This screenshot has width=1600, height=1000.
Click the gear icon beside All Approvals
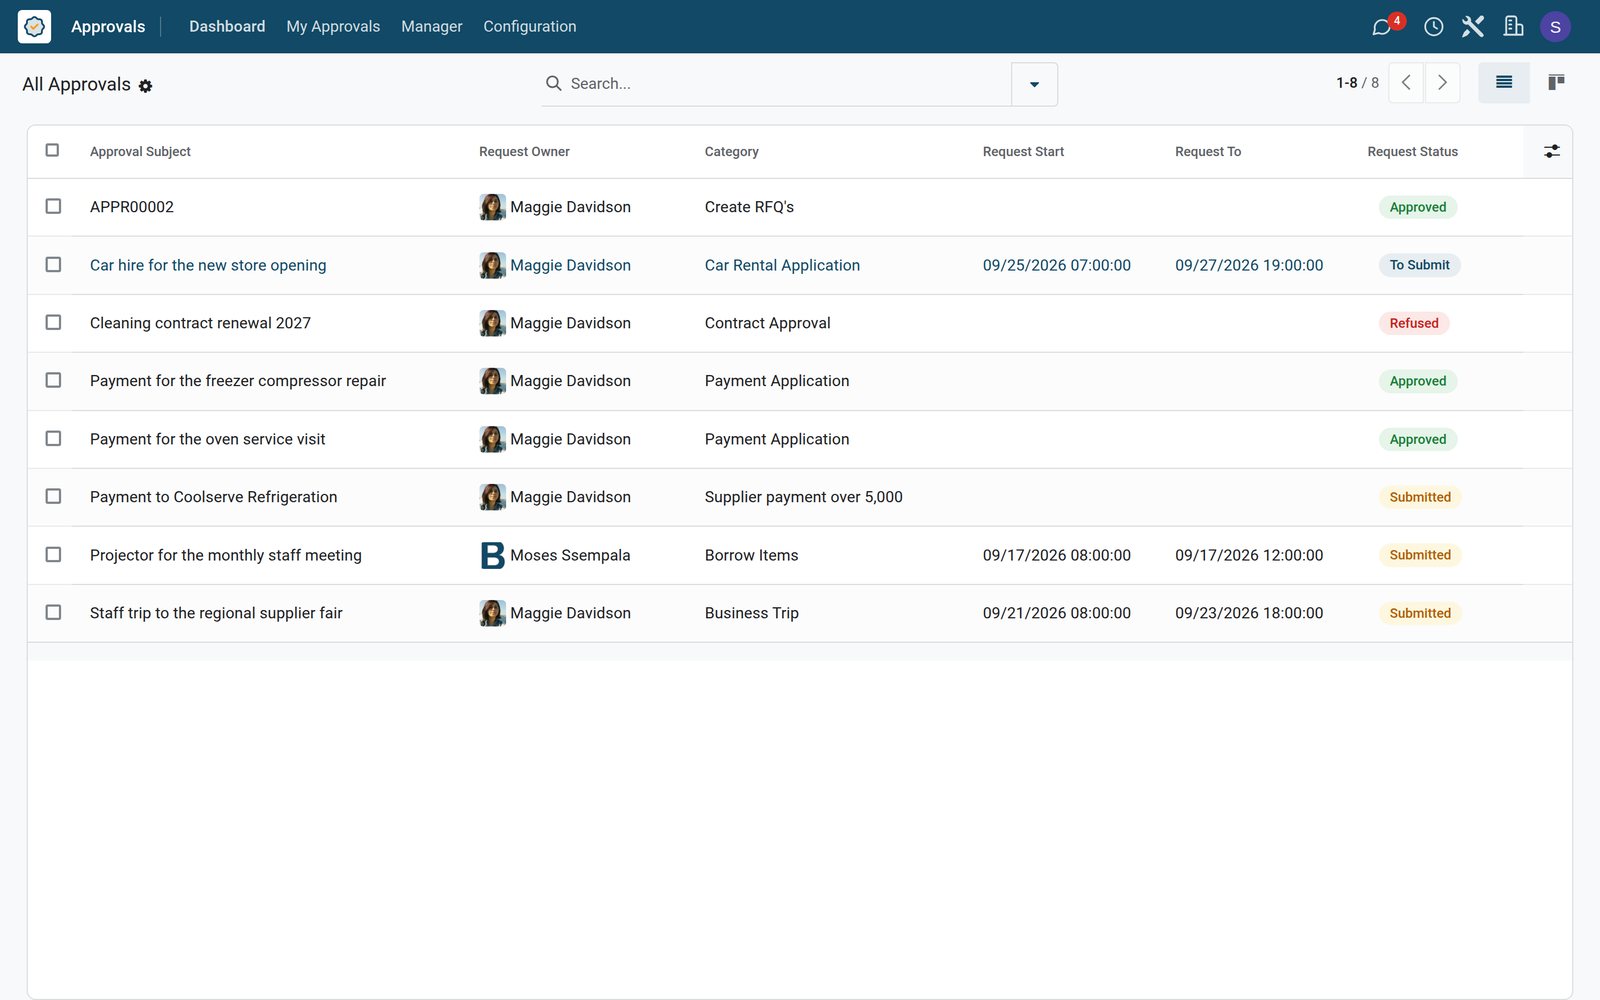(x=146, y=86)
